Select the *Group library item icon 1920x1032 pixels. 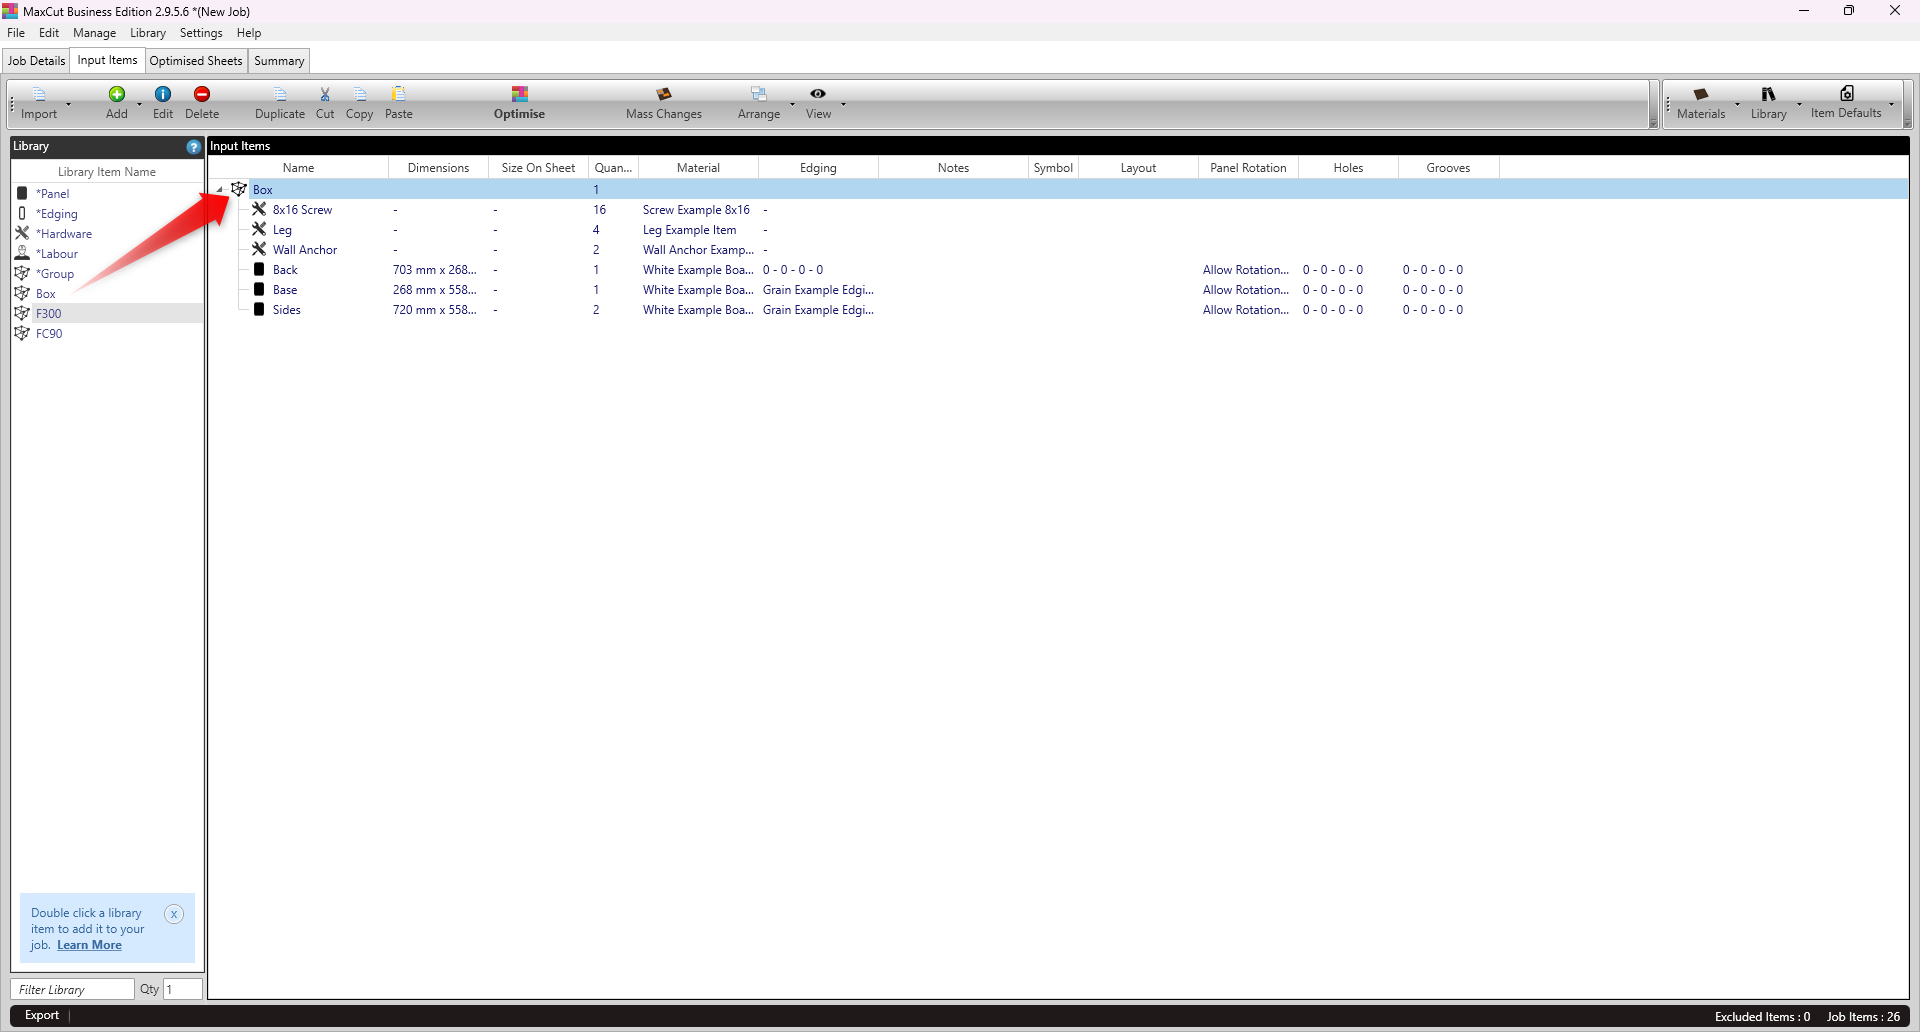tap(22, 273)
